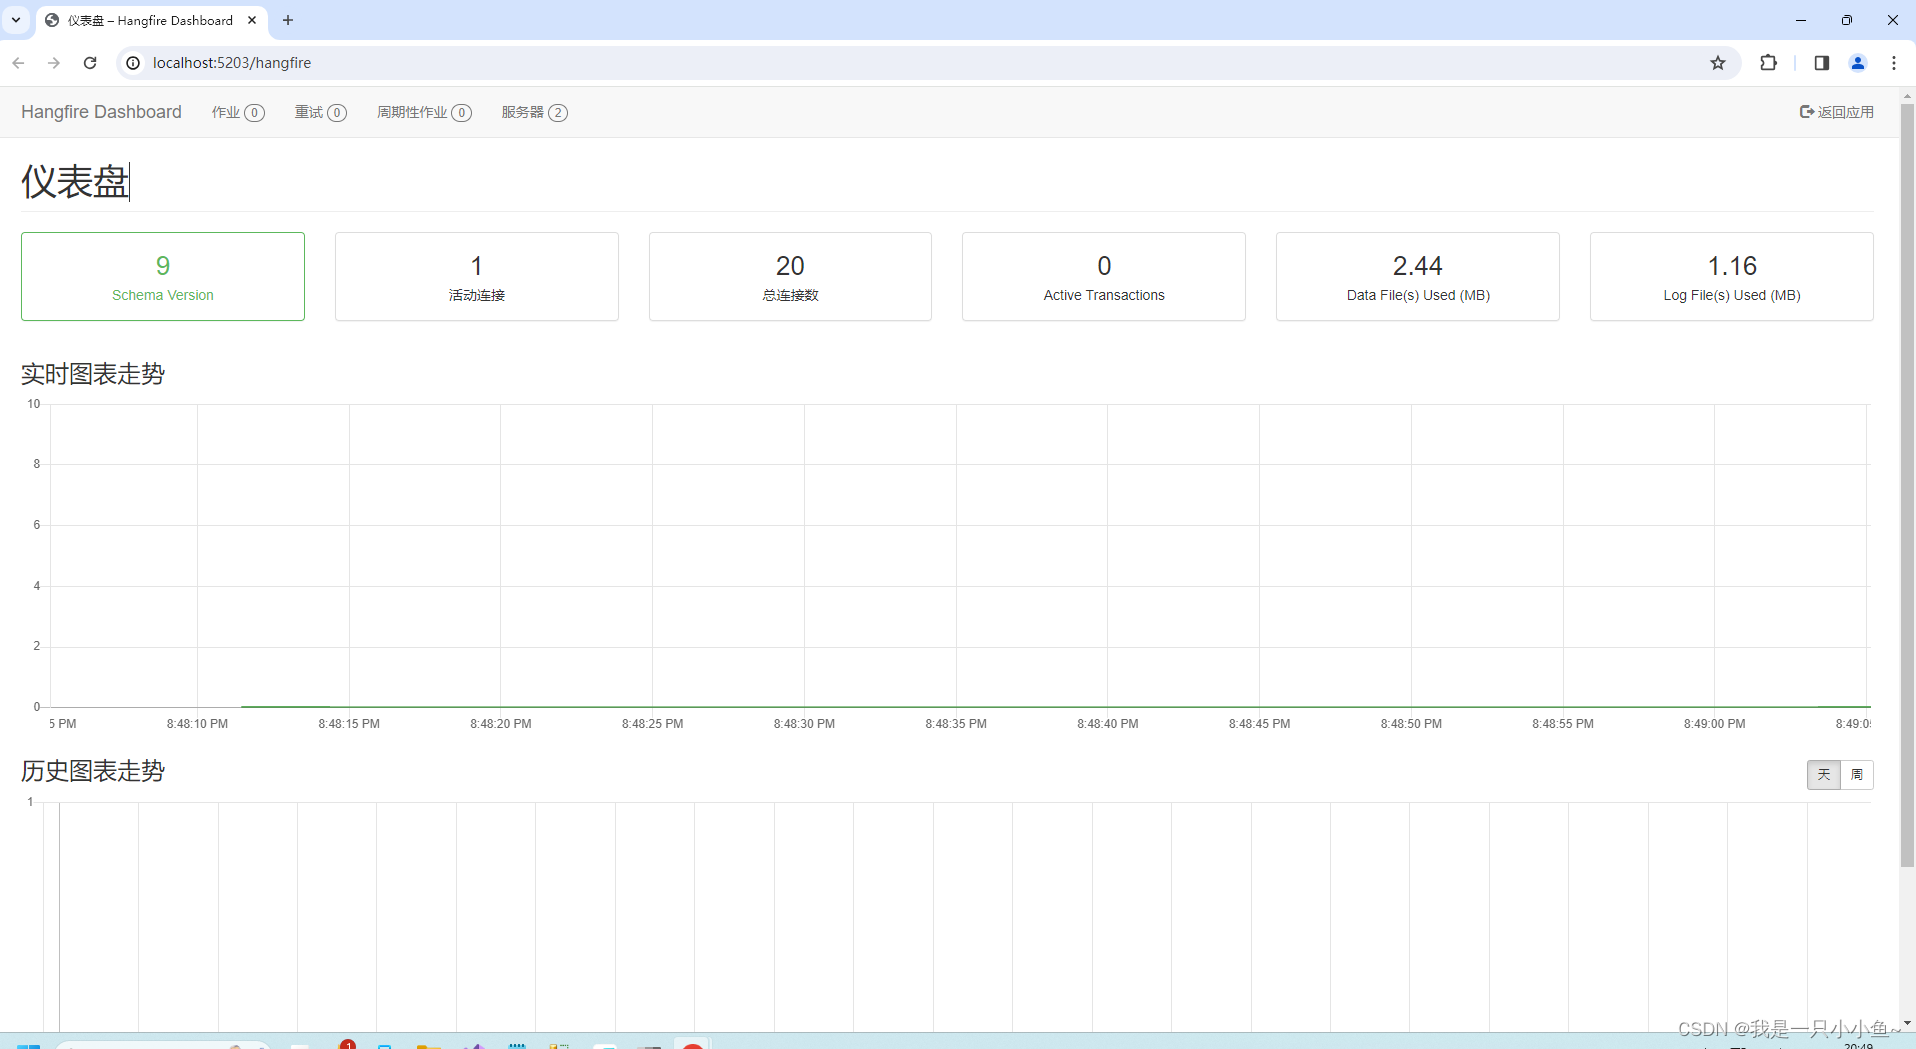
Task: Close the Hangfire Dashboard tab
Action: click(x=252, y=20)
